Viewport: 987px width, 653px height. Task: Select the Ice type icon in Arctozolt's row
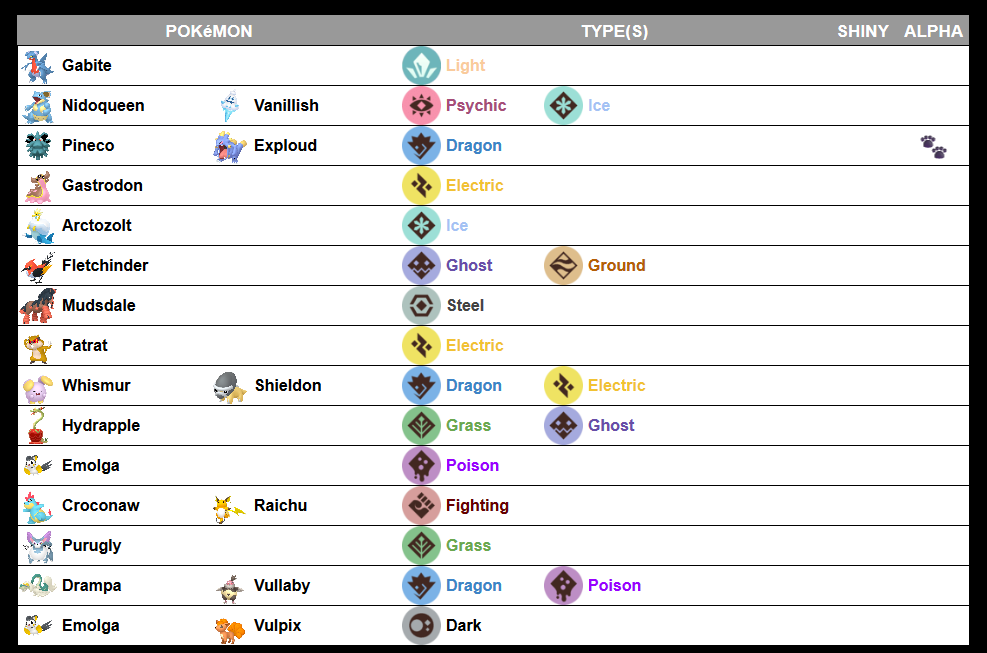[421, 226]
